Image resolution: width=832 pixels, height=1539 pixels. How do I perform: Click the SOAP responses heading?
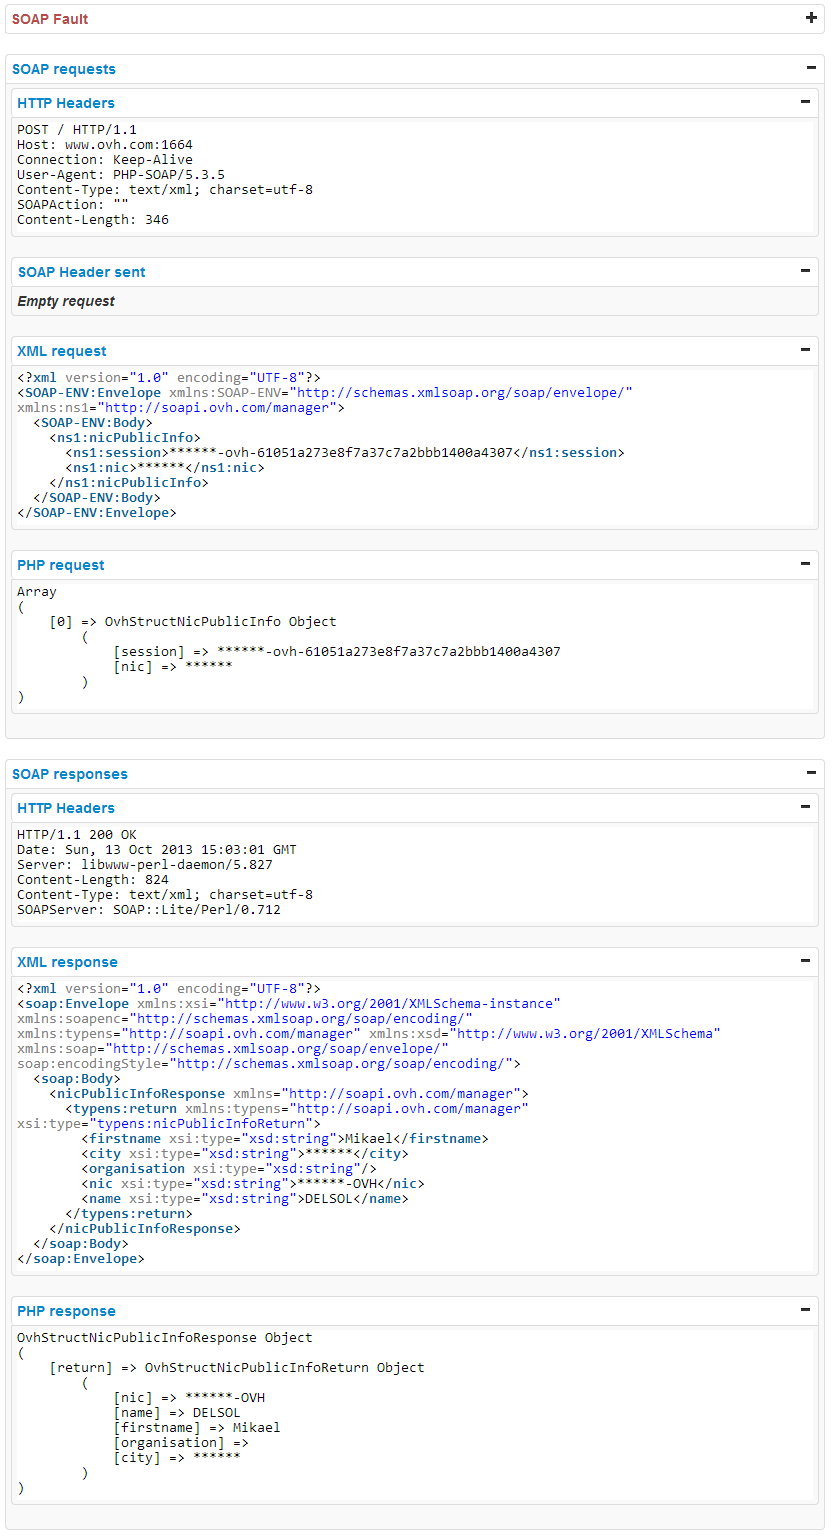(x=70, y=774)
